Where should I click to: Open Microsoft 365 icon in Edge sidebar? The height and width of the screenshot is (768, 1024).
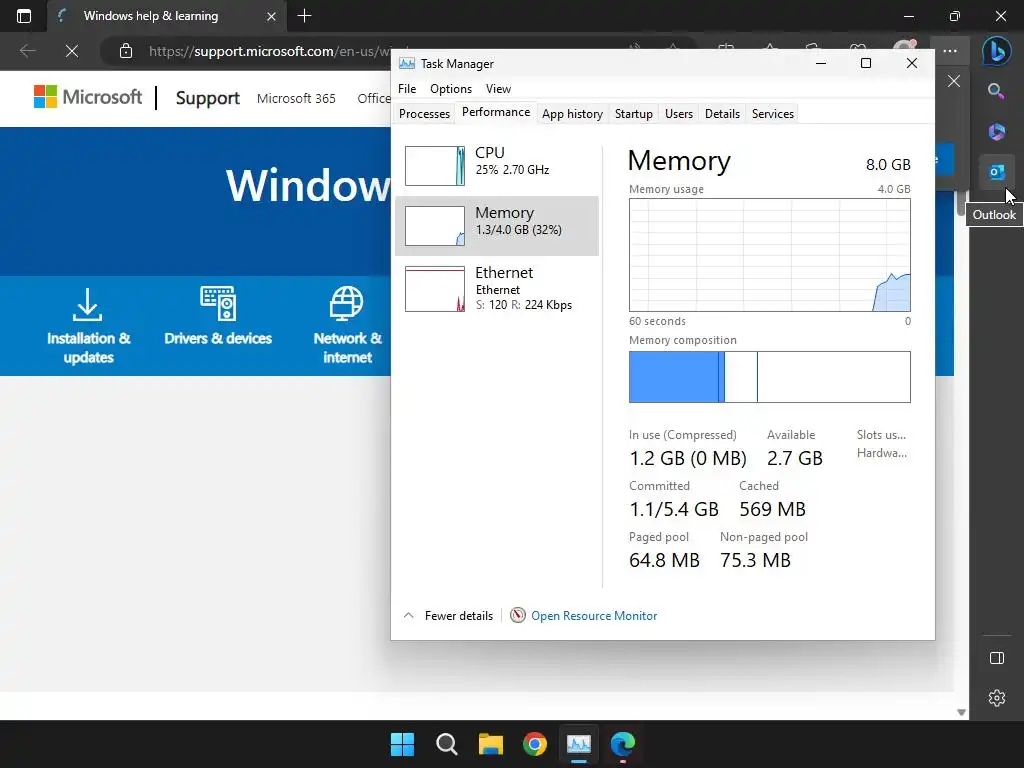(997, 131)
